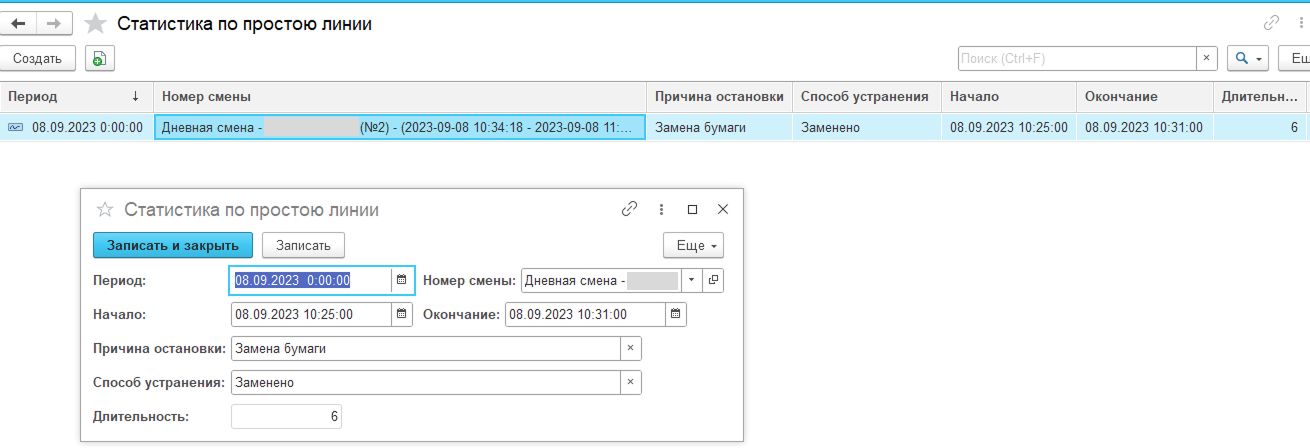Open the calendar picker for the Начало field
The height and width of the screenshot is (448, 1310).
401,315
